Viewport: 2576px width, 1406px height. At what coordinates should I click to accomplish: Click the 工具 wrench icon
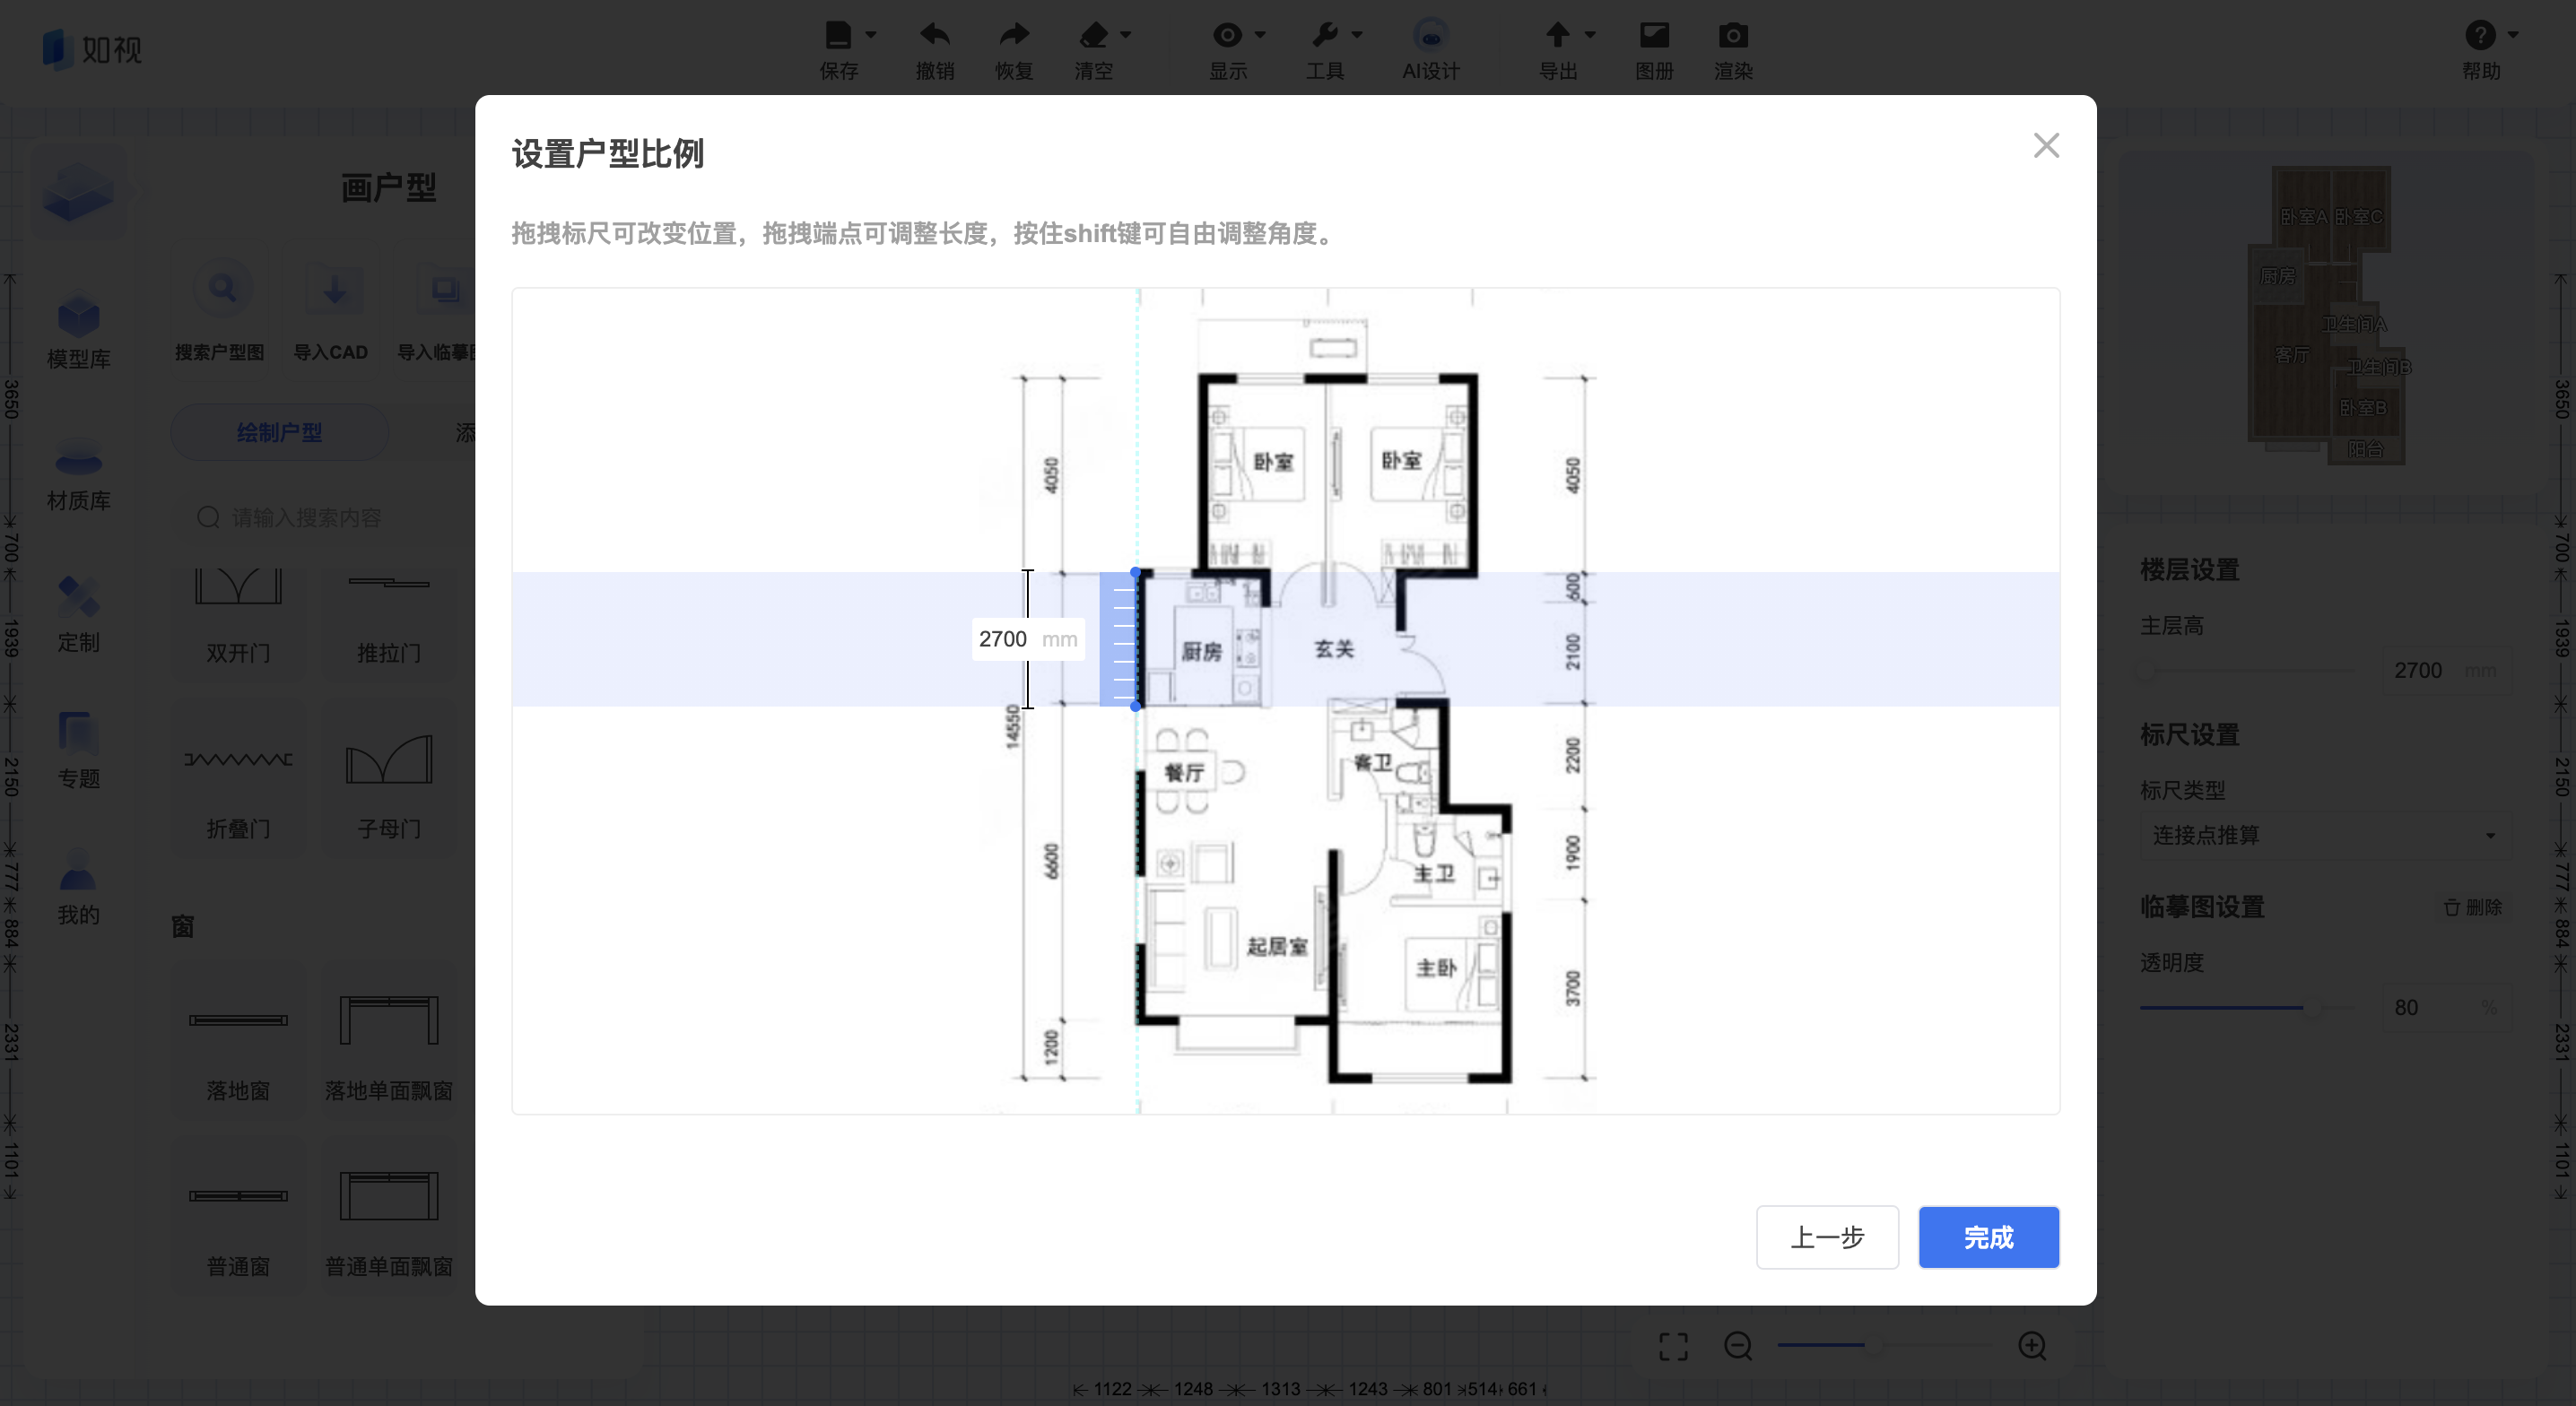tap(1324, 35)
